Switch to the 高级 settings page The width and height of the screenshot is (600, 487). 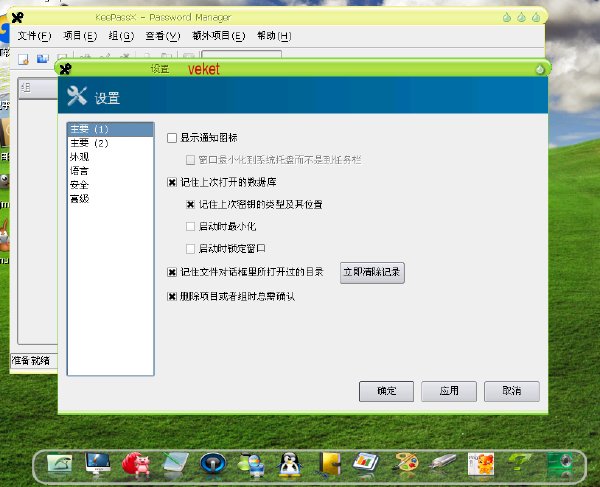tap(111, 199)
